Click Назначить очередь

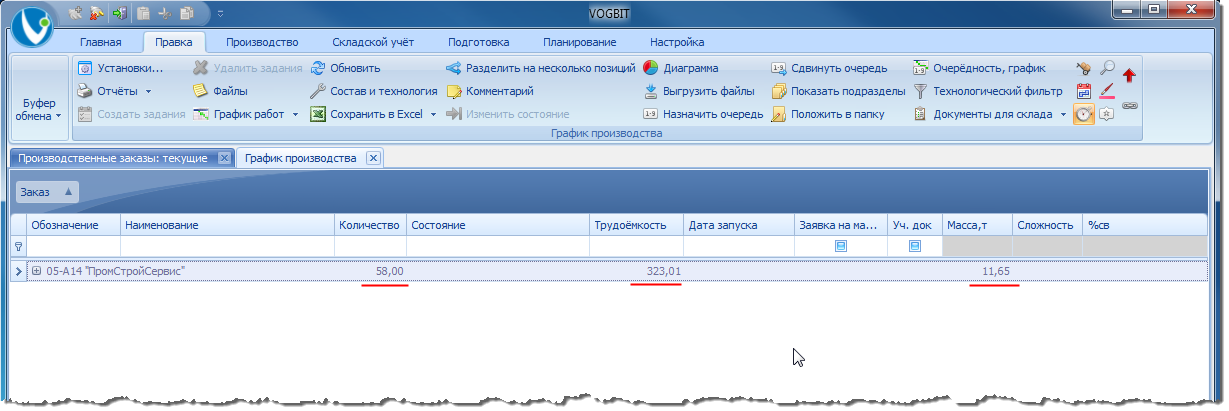pos(703,114)
